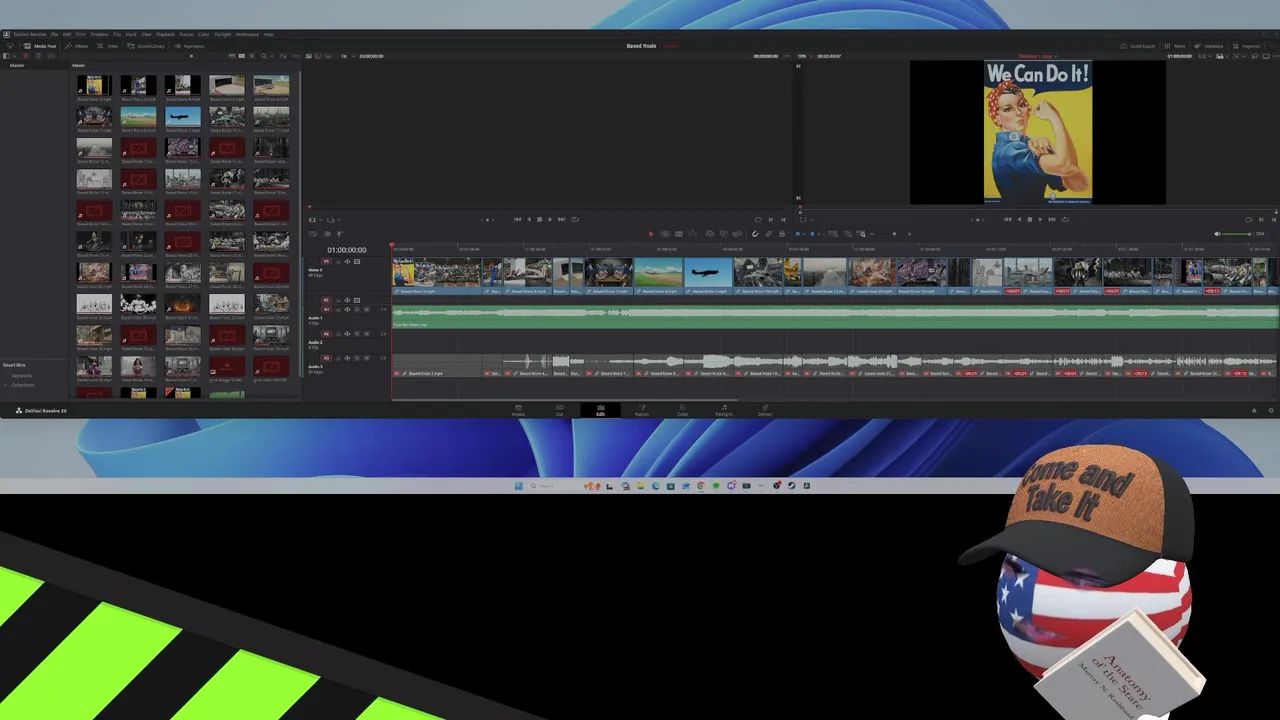This screenshot has height=720, width=1280.
Task: Select the Trim Edit Mode tool
Action: [665, 234]
